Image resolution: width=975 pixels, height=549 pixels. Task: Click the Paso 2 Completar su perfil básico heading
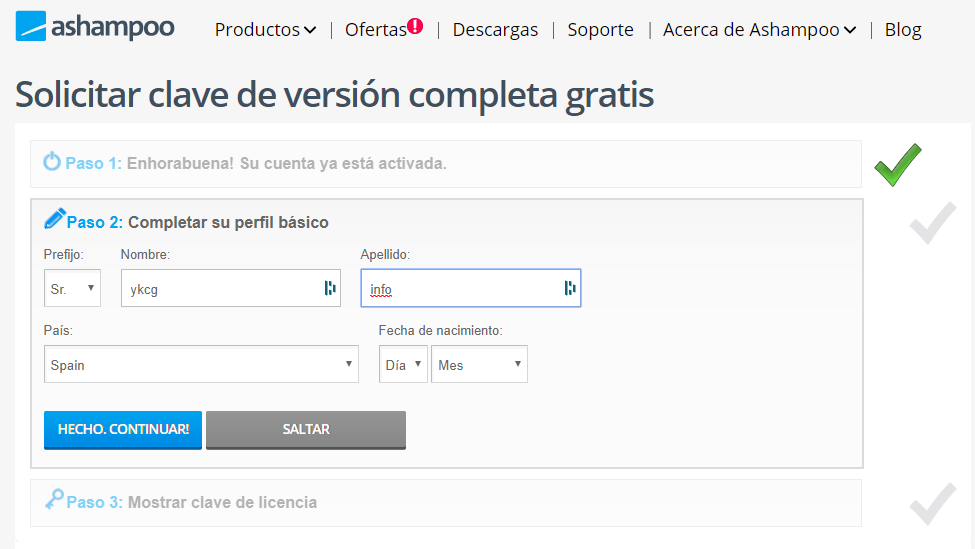[x=198, y=222]
